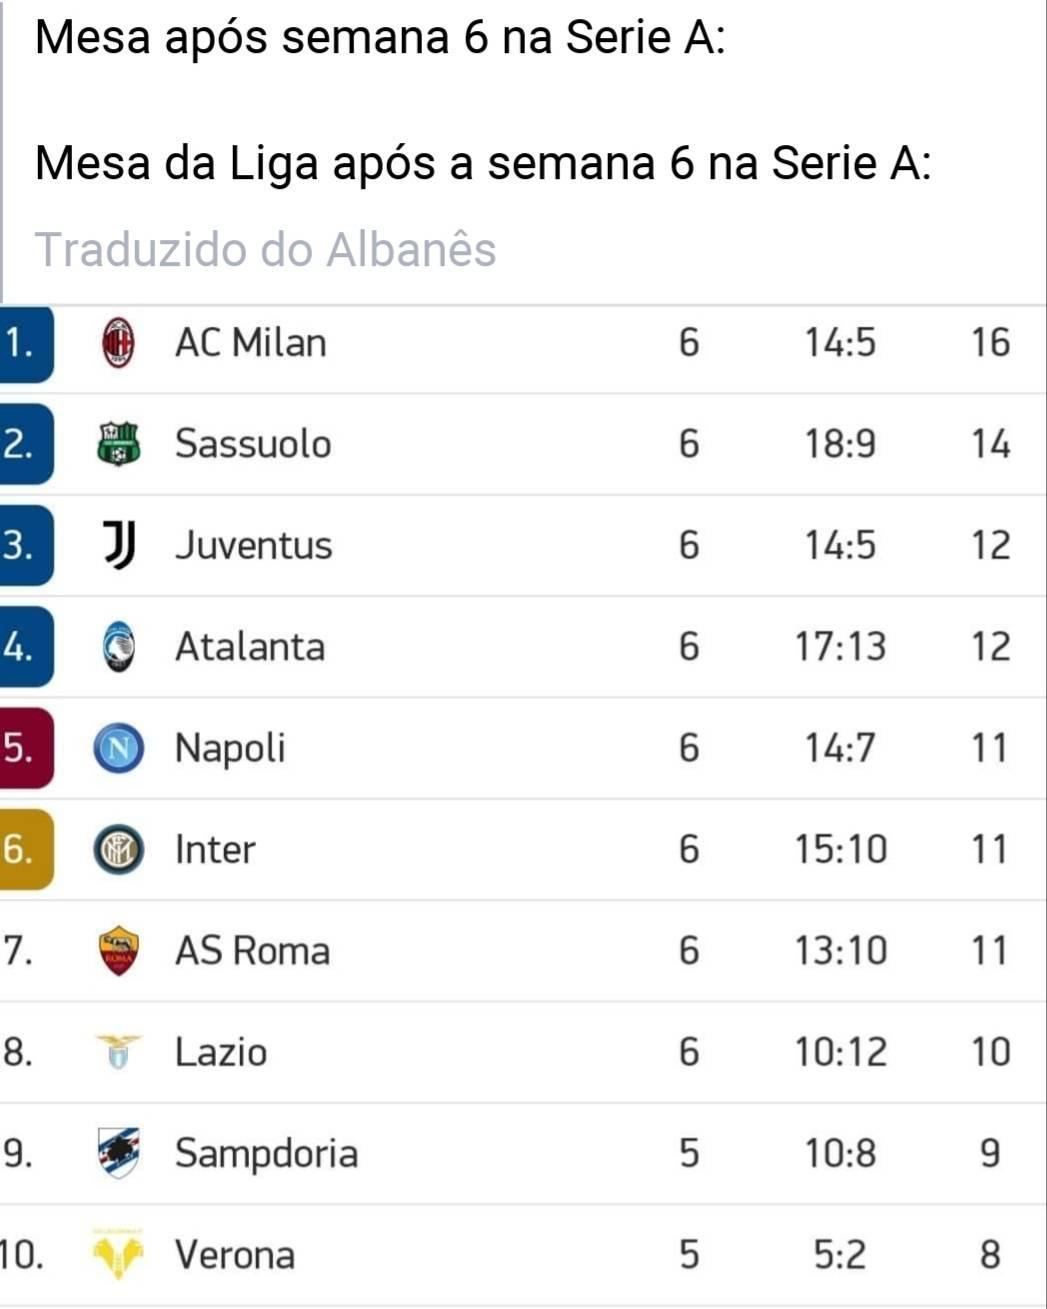Click the position 6 gold badge
Screen dimensions: 1047x1309
tap(26, 849)
